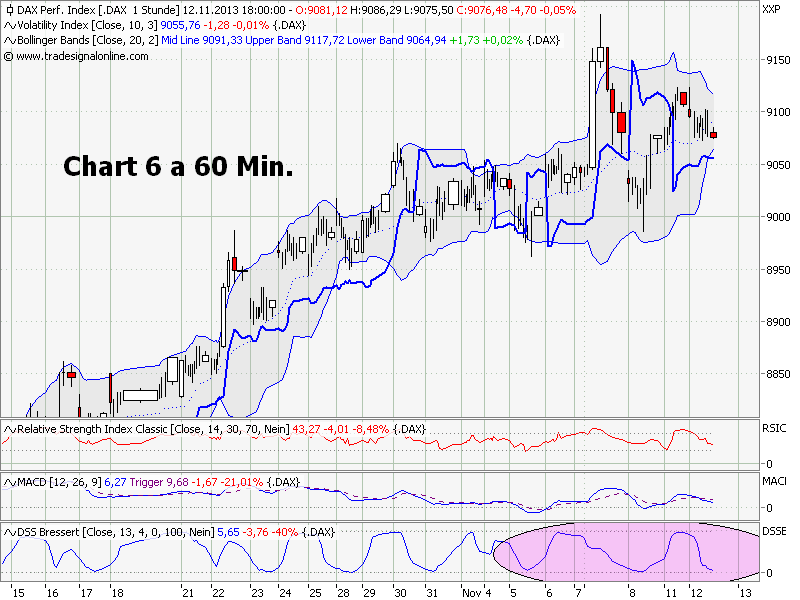Click the DAX Perf. Index chart icon

tap(9, 9)
